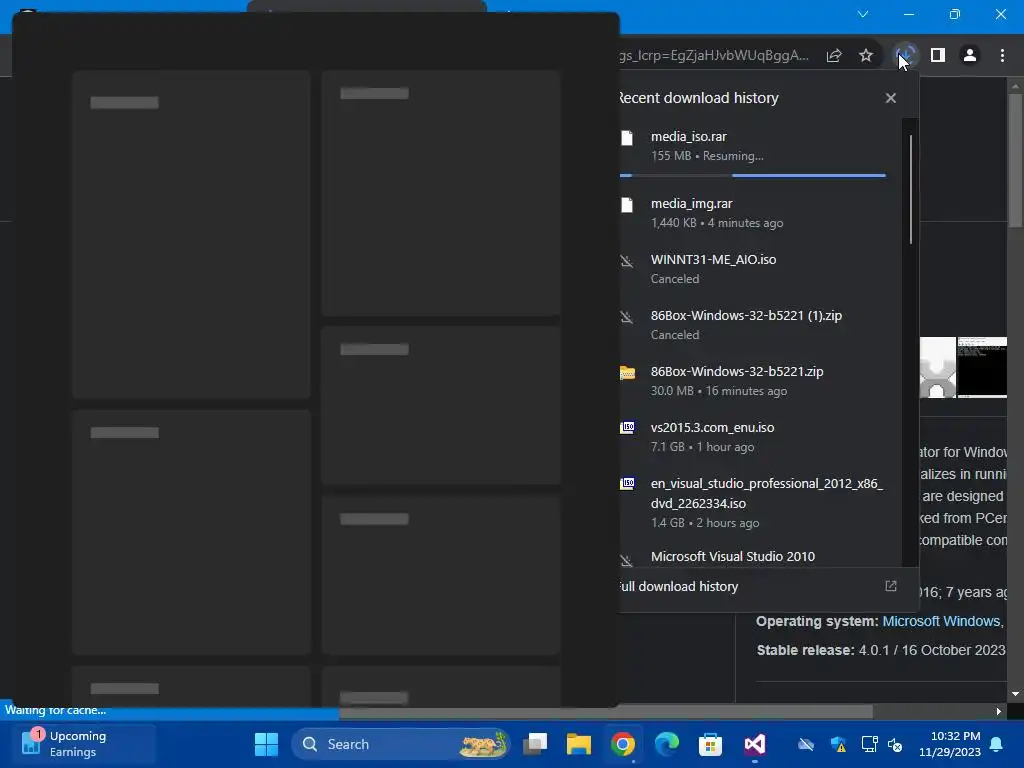Viewport: 1024px width, 768px height.
Task: Open media_img.rar download entry
Action: 761,213
